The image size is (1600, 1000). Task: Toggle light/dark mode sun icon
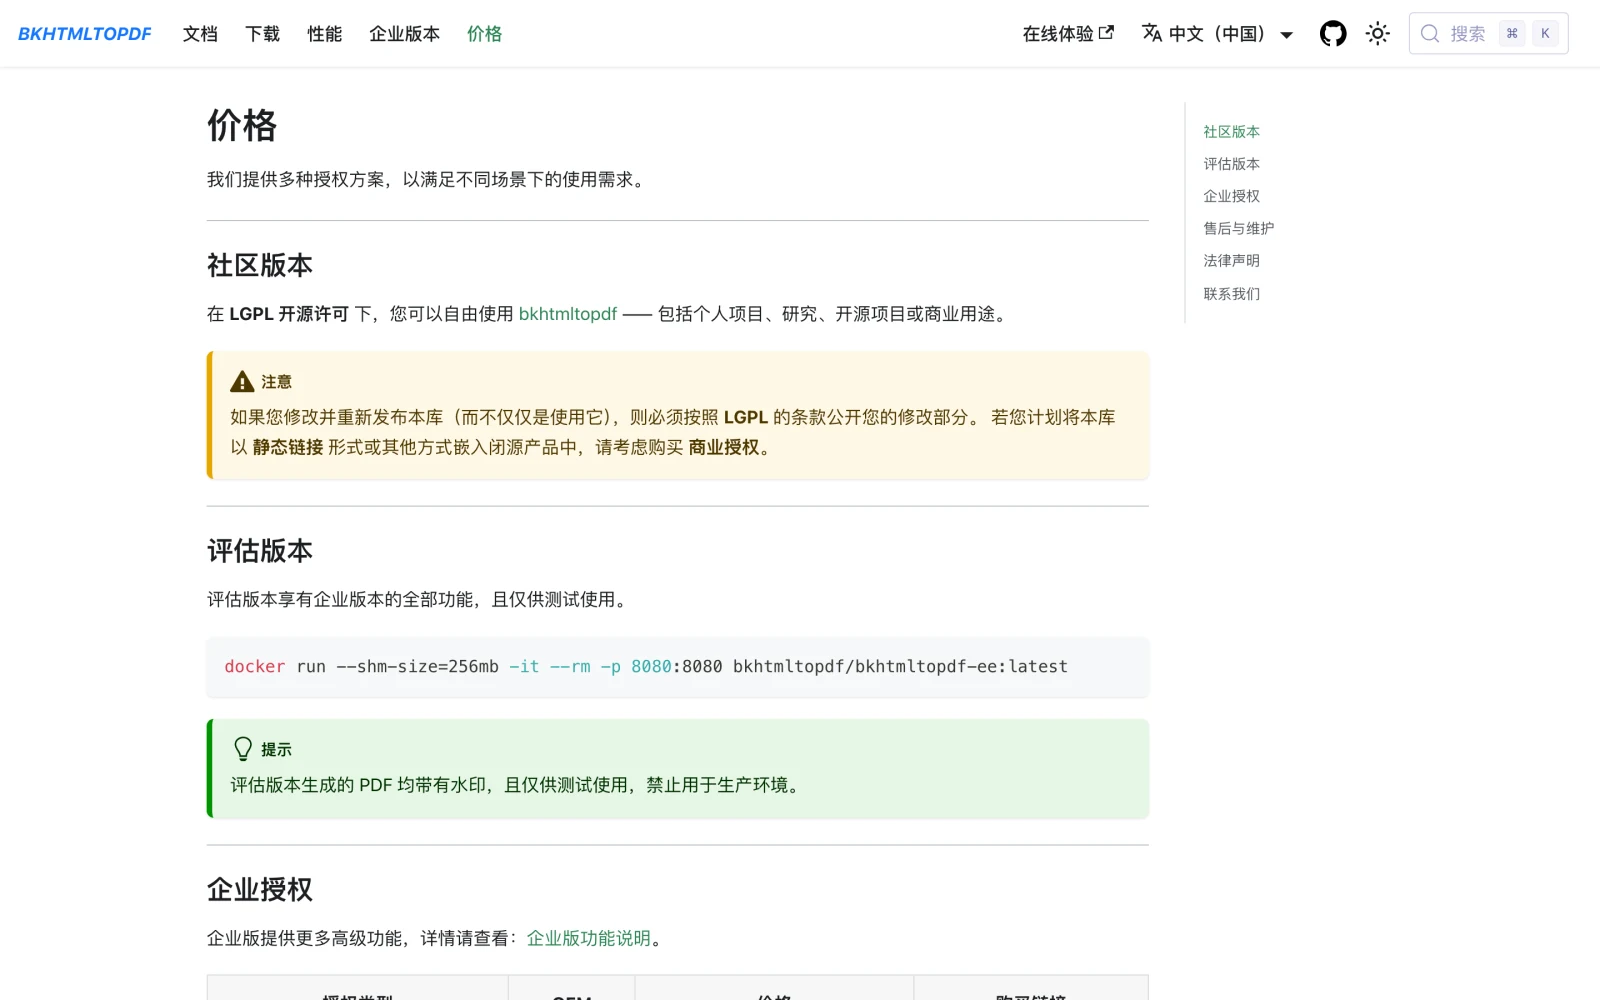pos(1378,34)
